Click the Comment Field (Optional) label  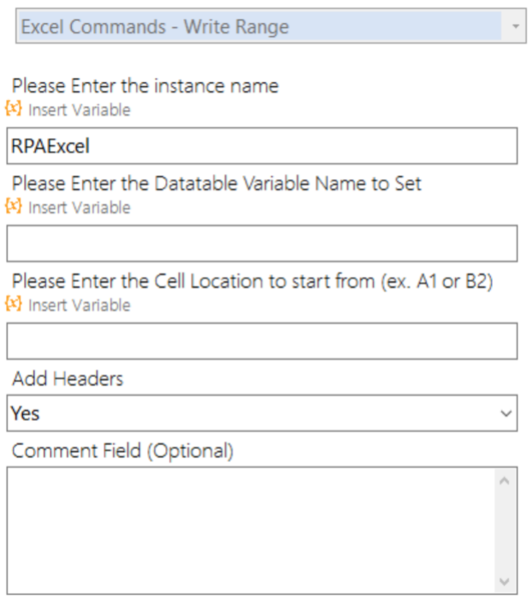pyautogui.click(x=122, y=451)
